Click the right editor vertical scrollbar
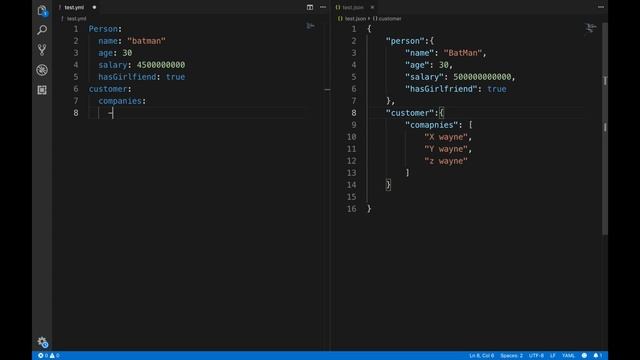Viewport: 640px width, 360px height. pyautogui.click(x=605, y=129)
